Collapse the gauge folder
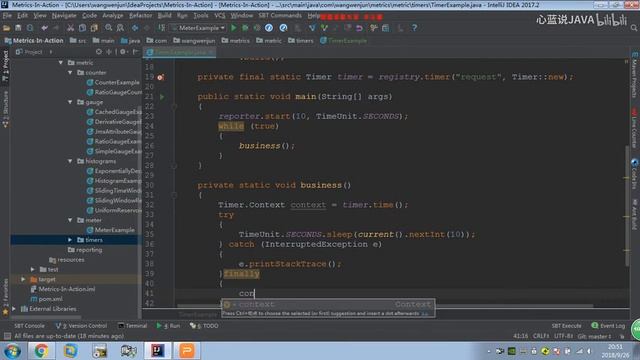640x360 pixels. [x=70, y=102]
